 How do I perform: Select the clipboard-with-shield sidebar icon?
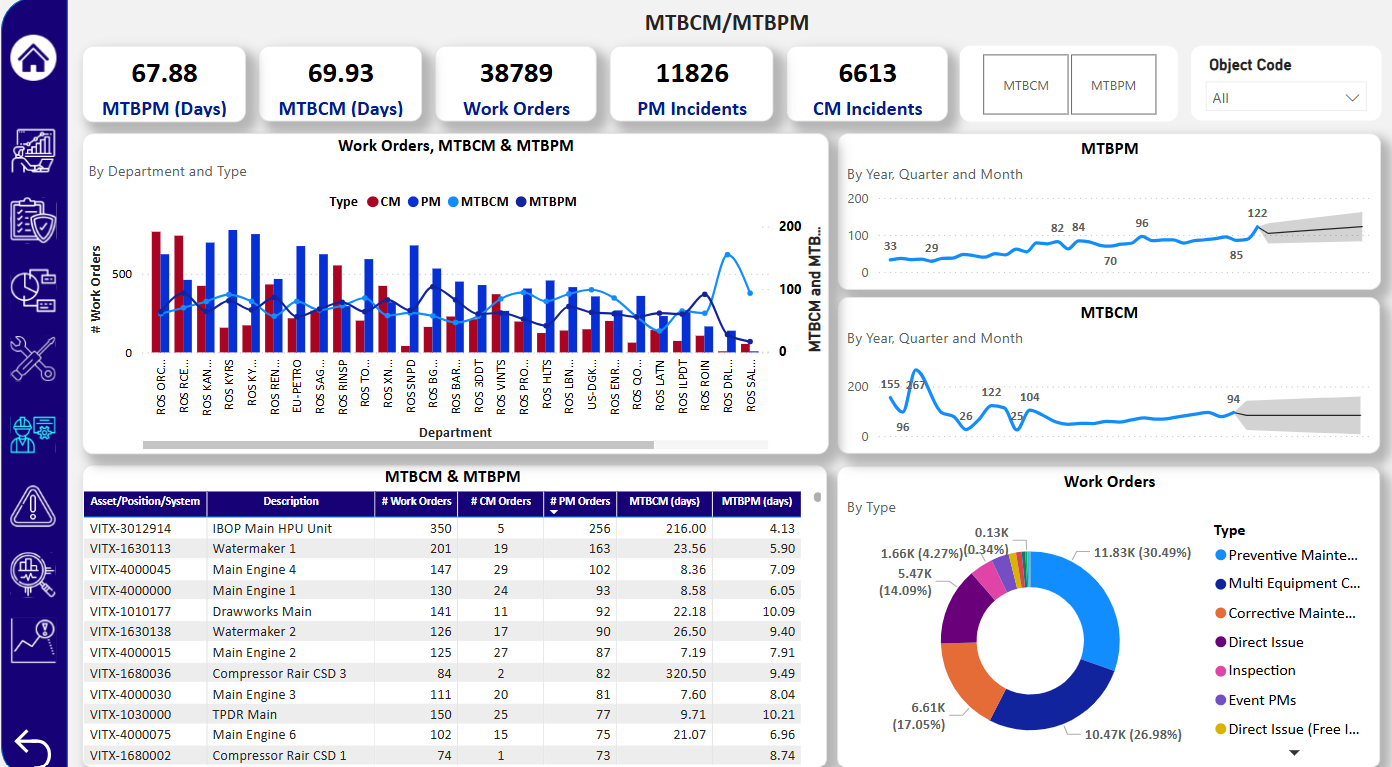[x=33, y=220]
